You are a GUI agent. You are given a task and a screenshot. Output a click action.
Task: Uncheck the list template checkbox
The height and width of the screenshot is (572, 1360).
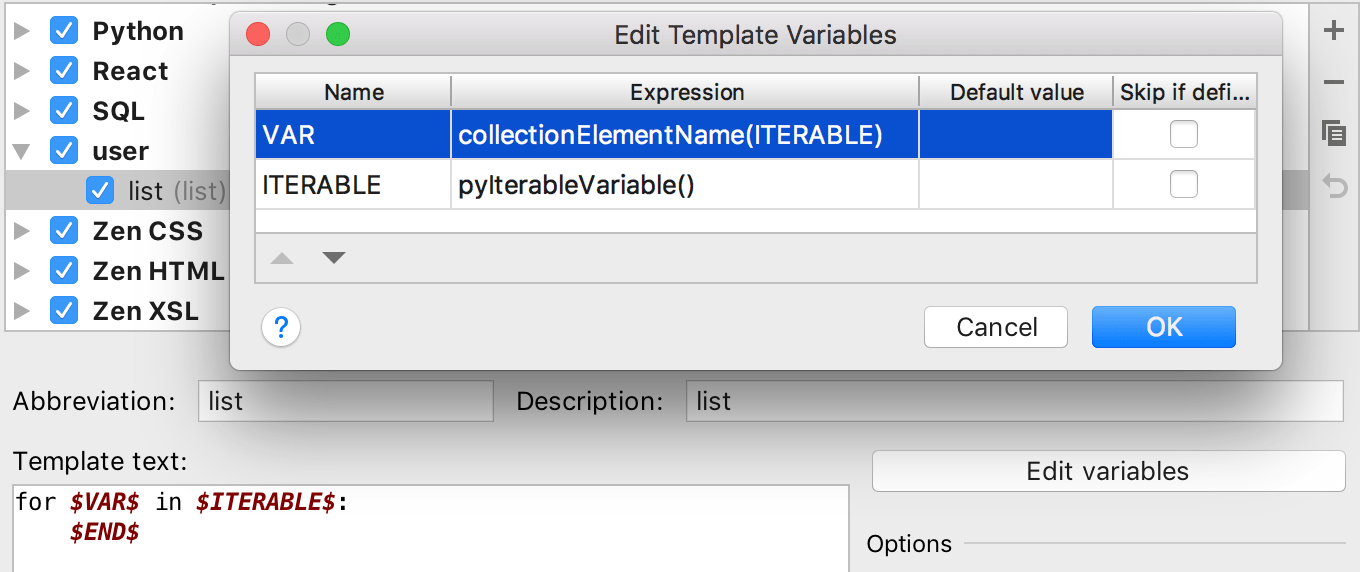(100, 190)
